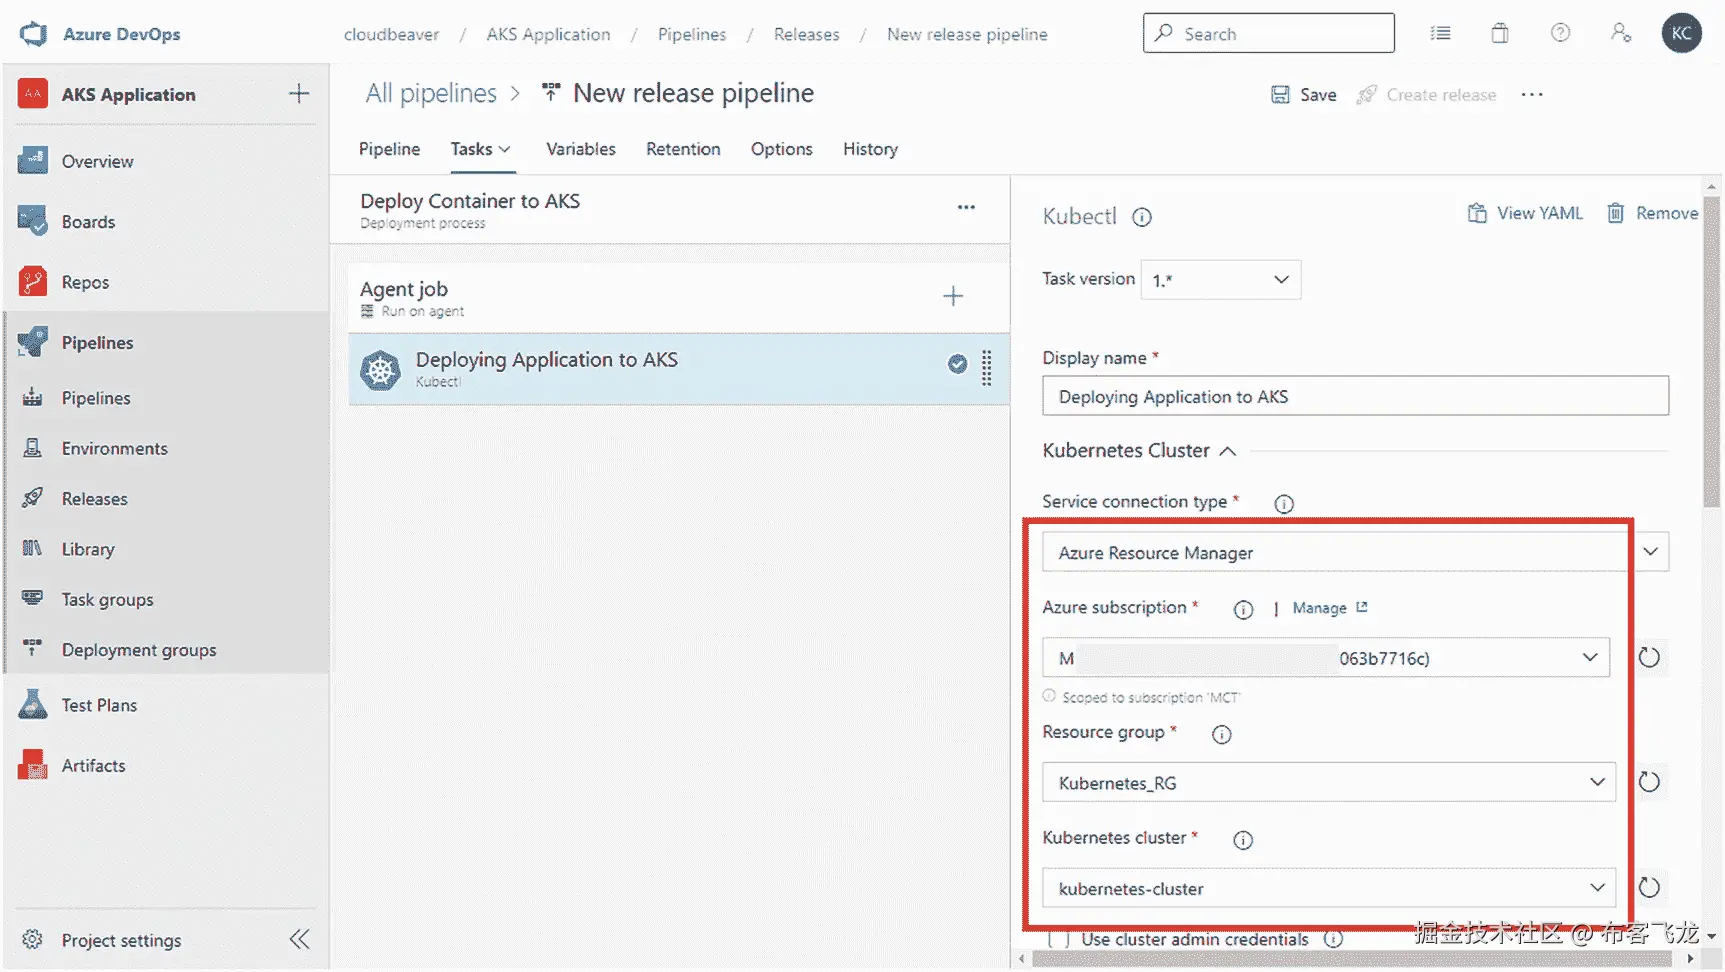This screenshot has width=1725, height=972.
Task: Click the Repos icon in sidebar
Action: pos(33,282)
